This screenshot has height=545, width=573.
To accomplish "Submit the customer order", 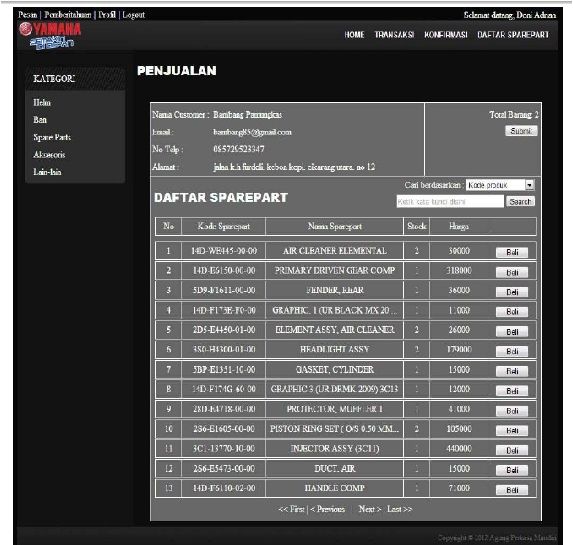I will 521,131.
